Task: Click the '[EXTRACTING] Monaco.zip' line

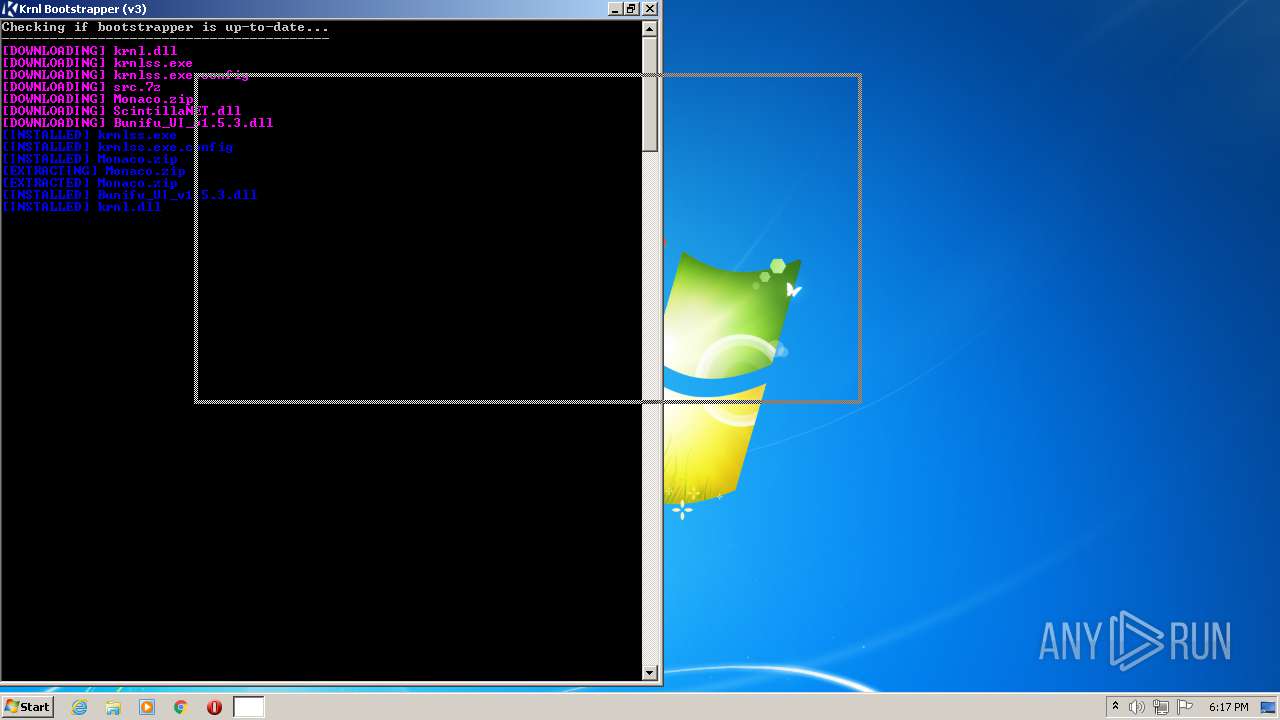Action: pos(94,171)
